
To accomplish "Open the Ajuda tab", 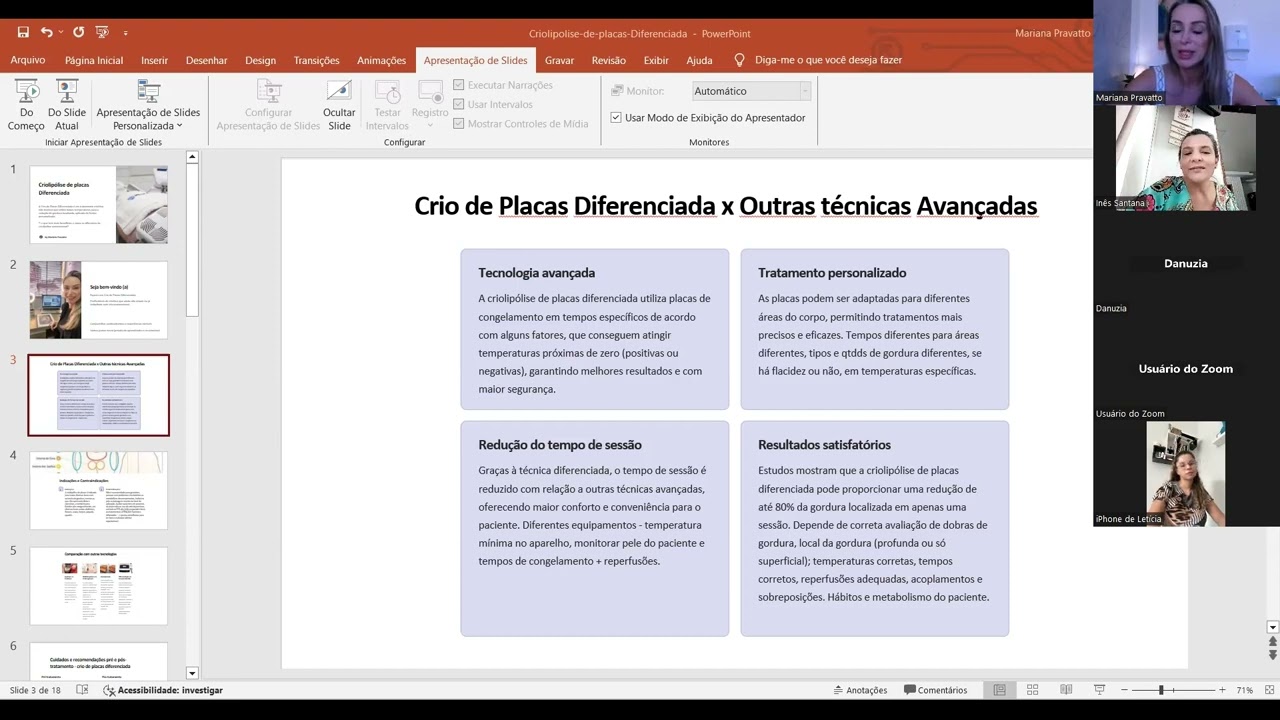I will click(x=699, y=60).
